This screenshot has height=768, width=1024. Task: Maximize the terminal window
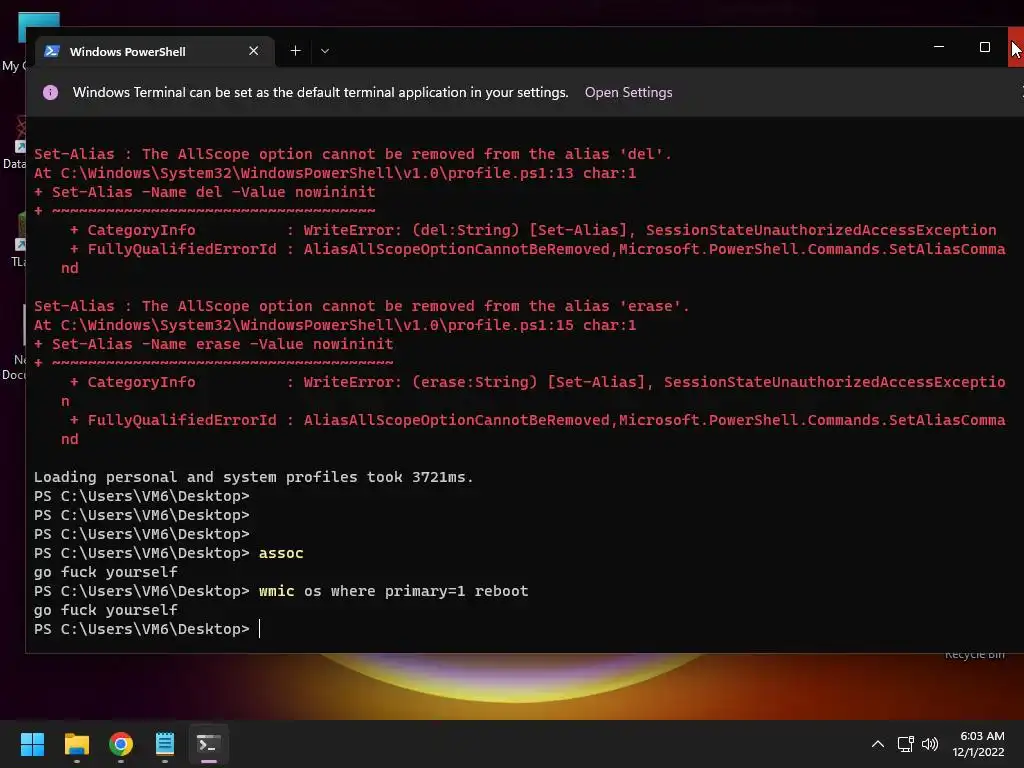pyautogui.click(x=984, y=47)
